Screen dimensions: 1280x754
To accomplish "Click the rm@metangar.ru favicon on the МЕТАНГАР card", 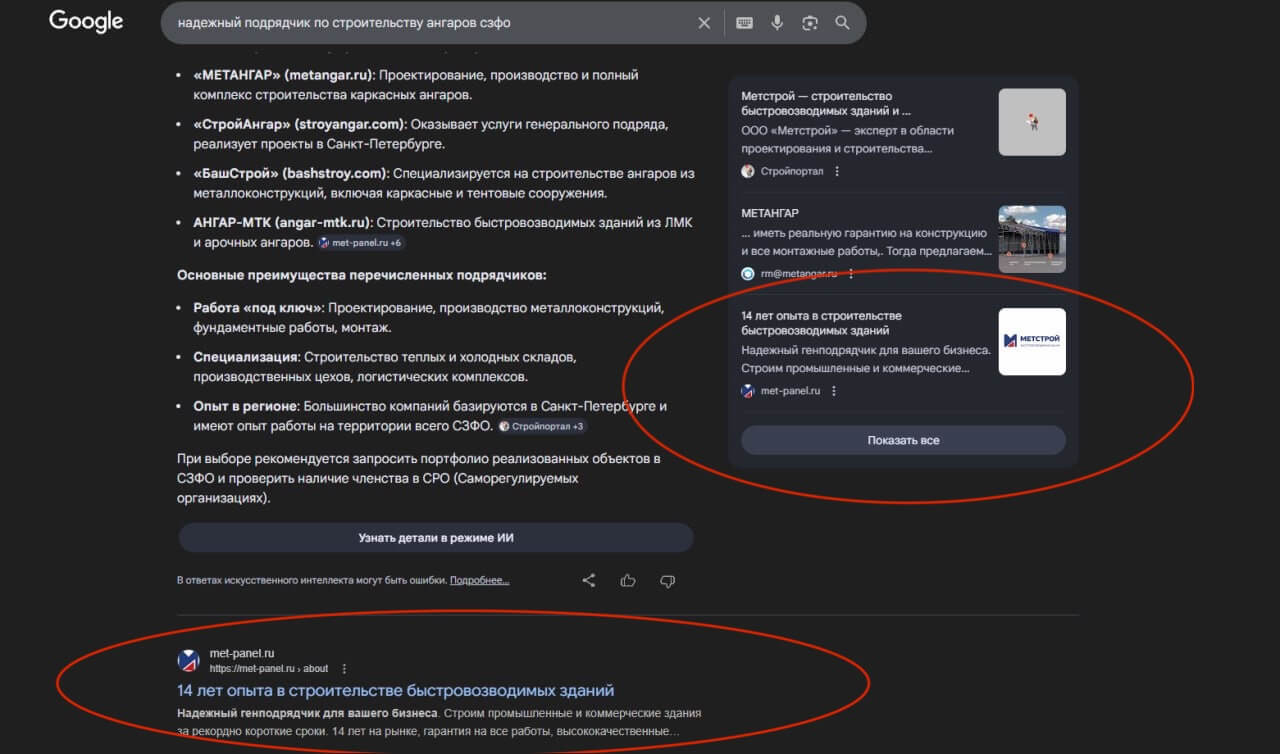I will 747,271.
